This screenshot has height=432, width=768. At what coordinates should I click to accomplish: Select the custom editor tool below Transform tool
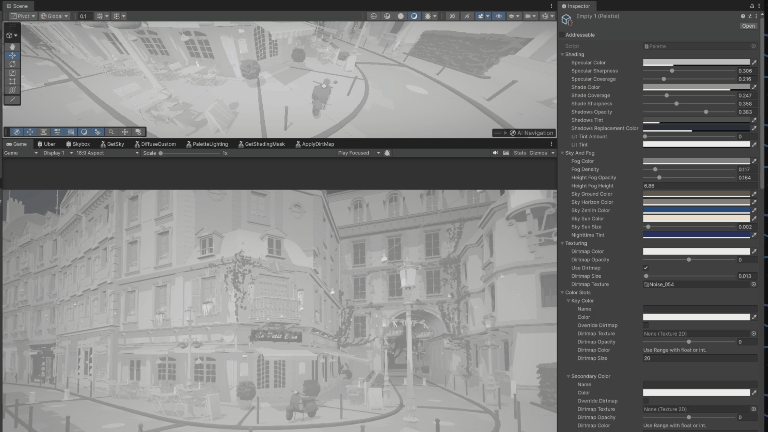[12, 100]
